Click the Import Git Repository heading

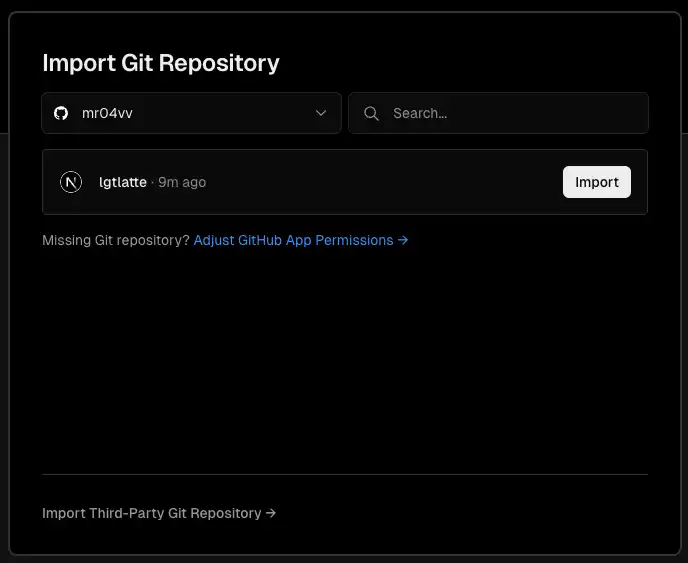161,63
